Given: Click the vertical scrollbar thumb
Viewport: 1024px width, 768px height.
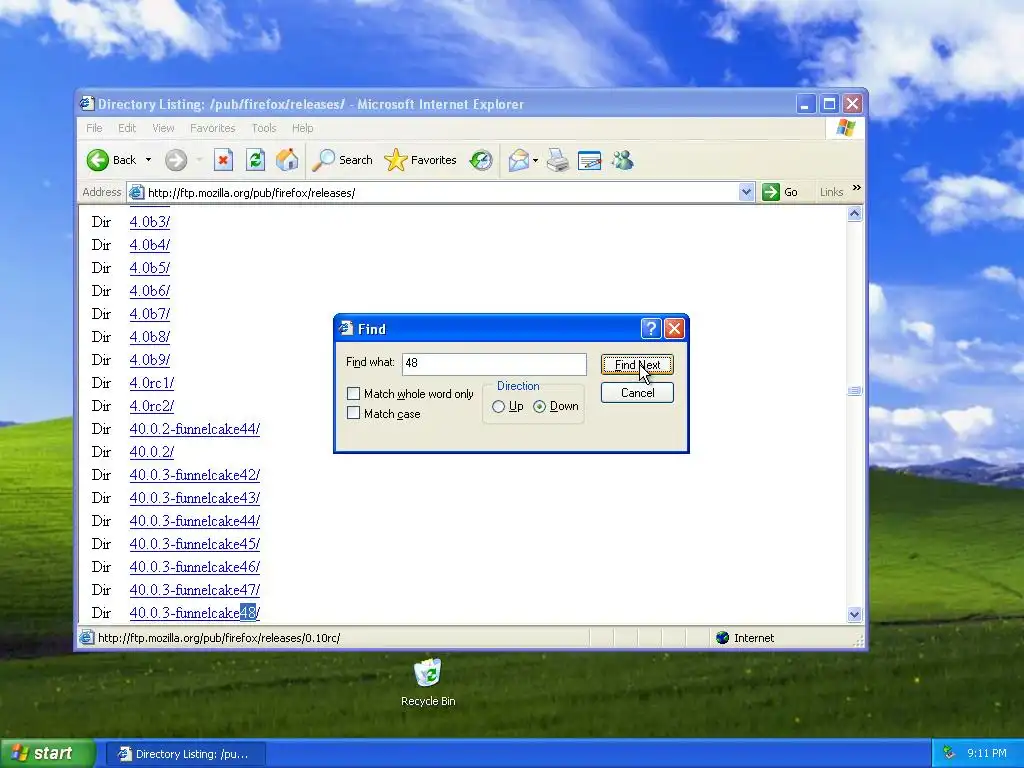Looking at the screenshot, I should tap(854, 391).
